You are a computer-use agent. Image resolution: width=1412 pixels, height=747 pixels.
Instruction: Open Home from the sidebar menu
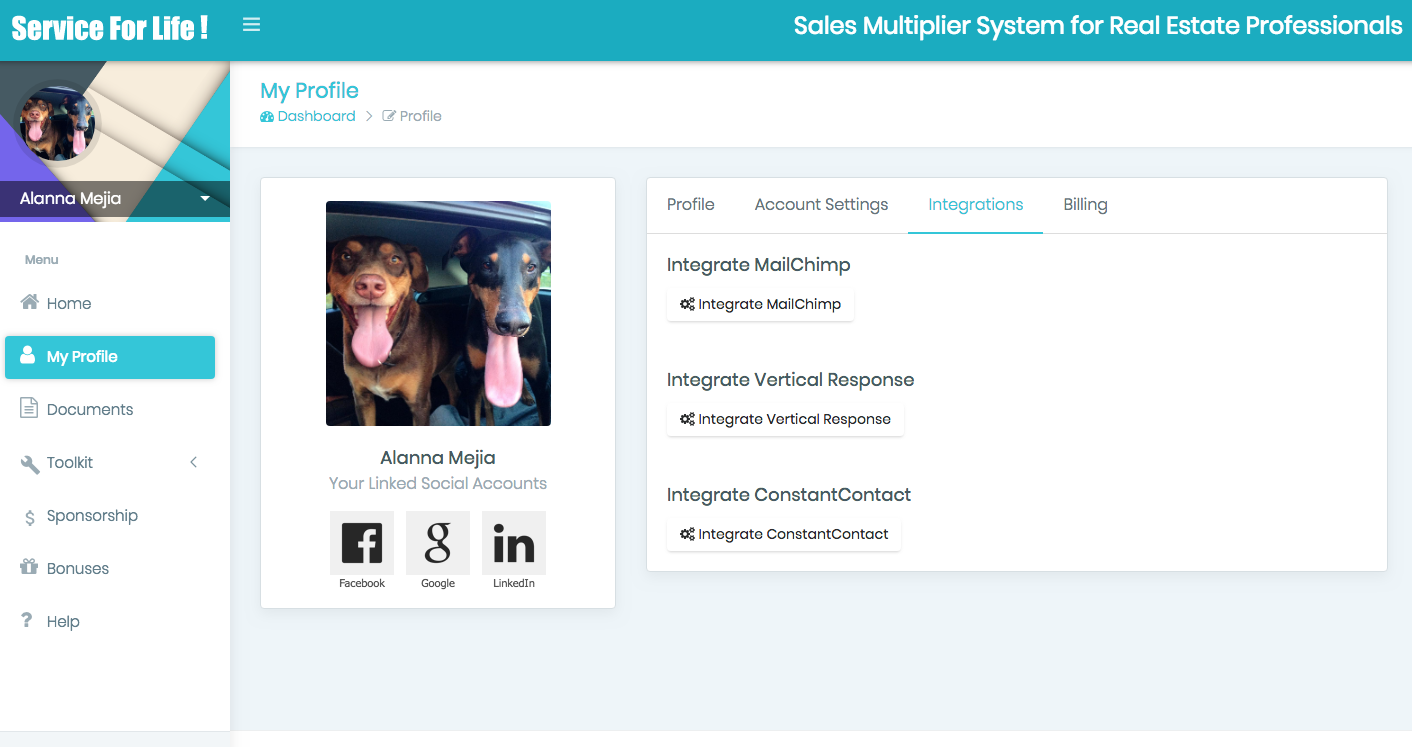(69, 303)
